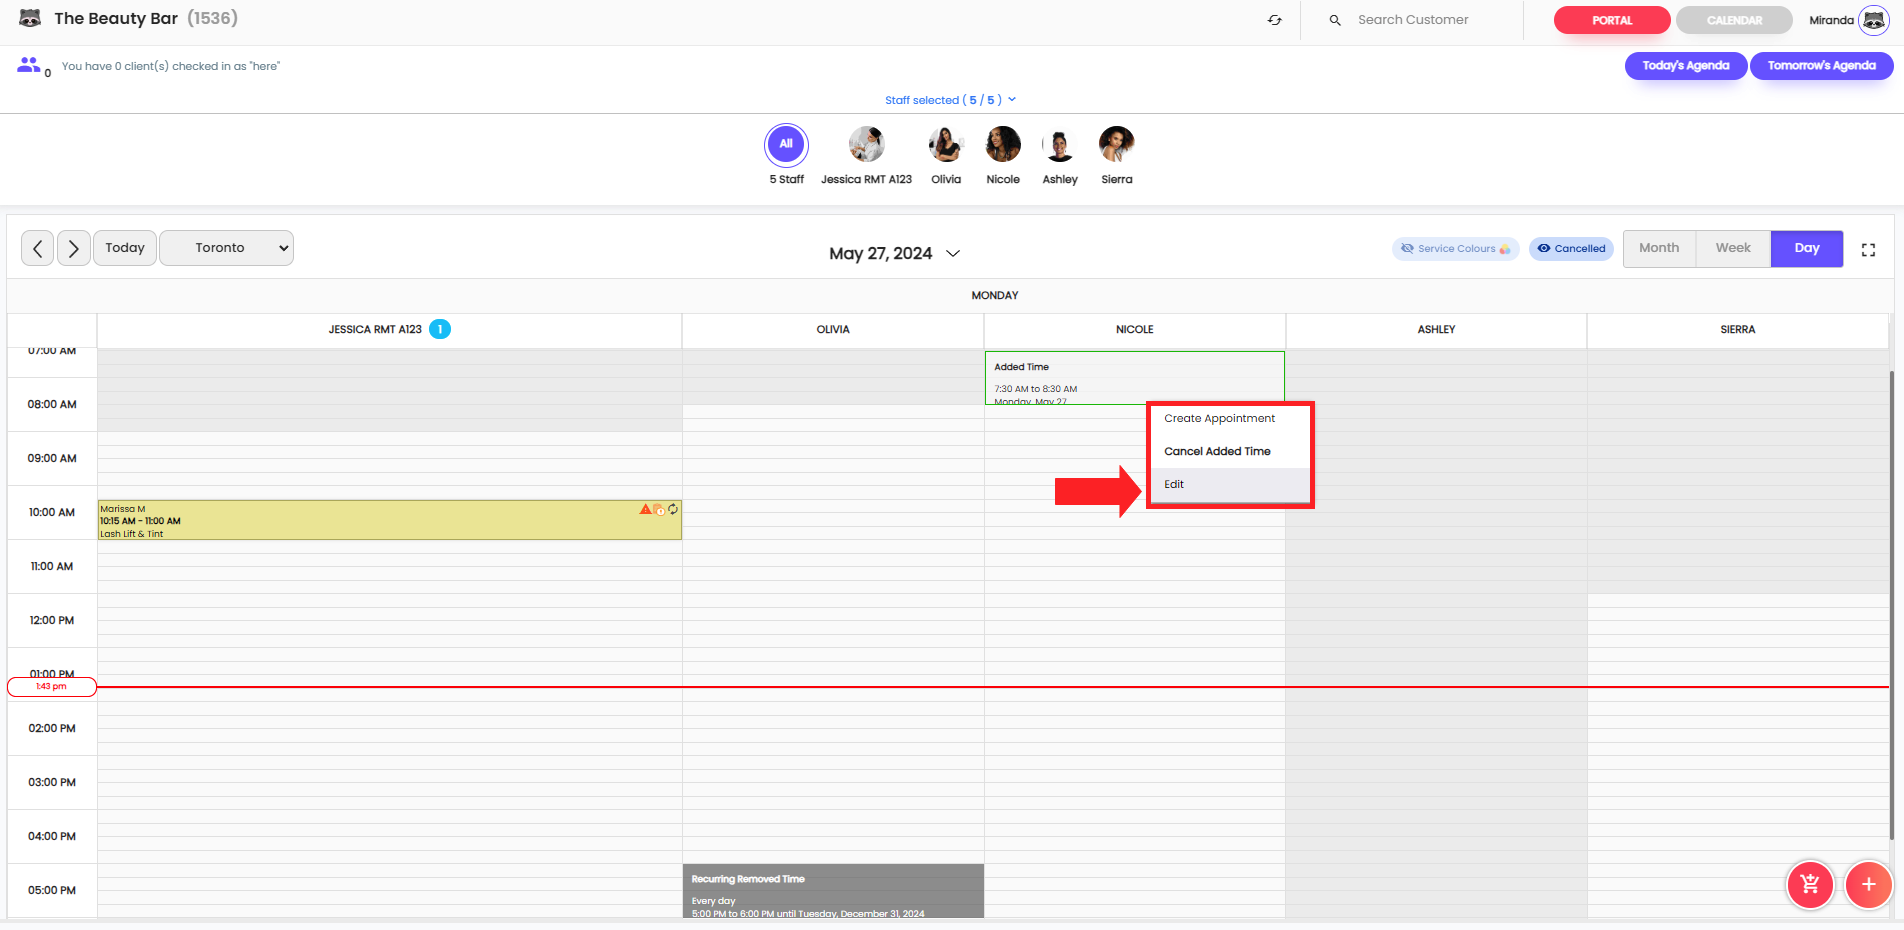The image size is (1904, 930).
Task: Click the recurring icon on Marissa's appointment
Action: tap(673, 509)
